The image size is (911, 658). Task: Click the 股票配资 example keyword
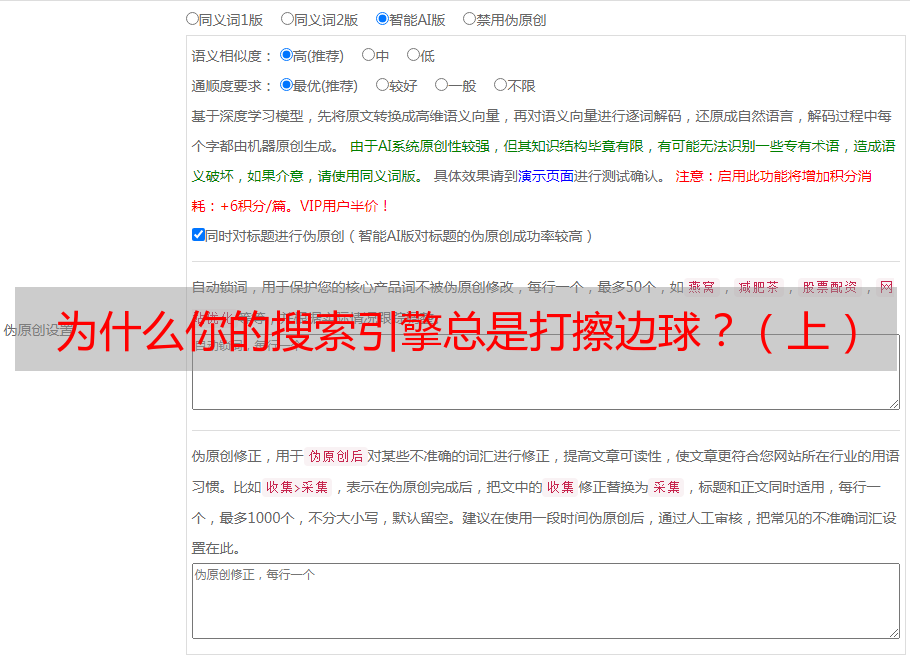point(829,287)
